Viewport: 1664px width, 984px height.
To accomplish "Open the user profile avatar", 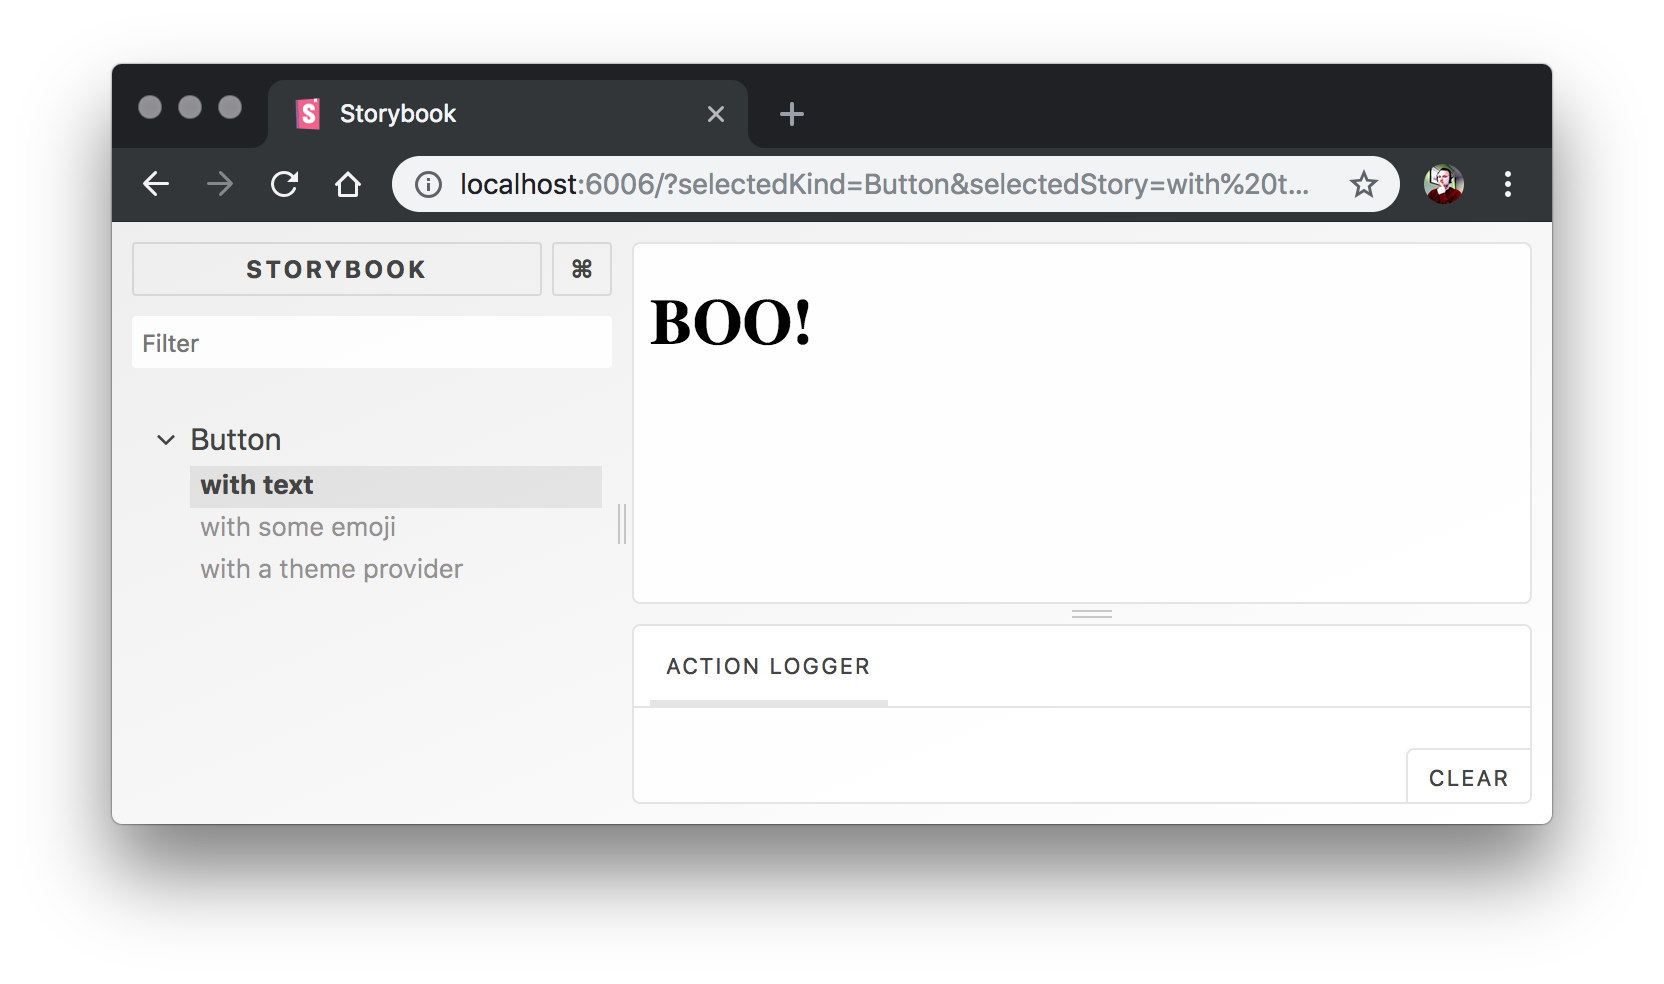I will [1444, 184].
